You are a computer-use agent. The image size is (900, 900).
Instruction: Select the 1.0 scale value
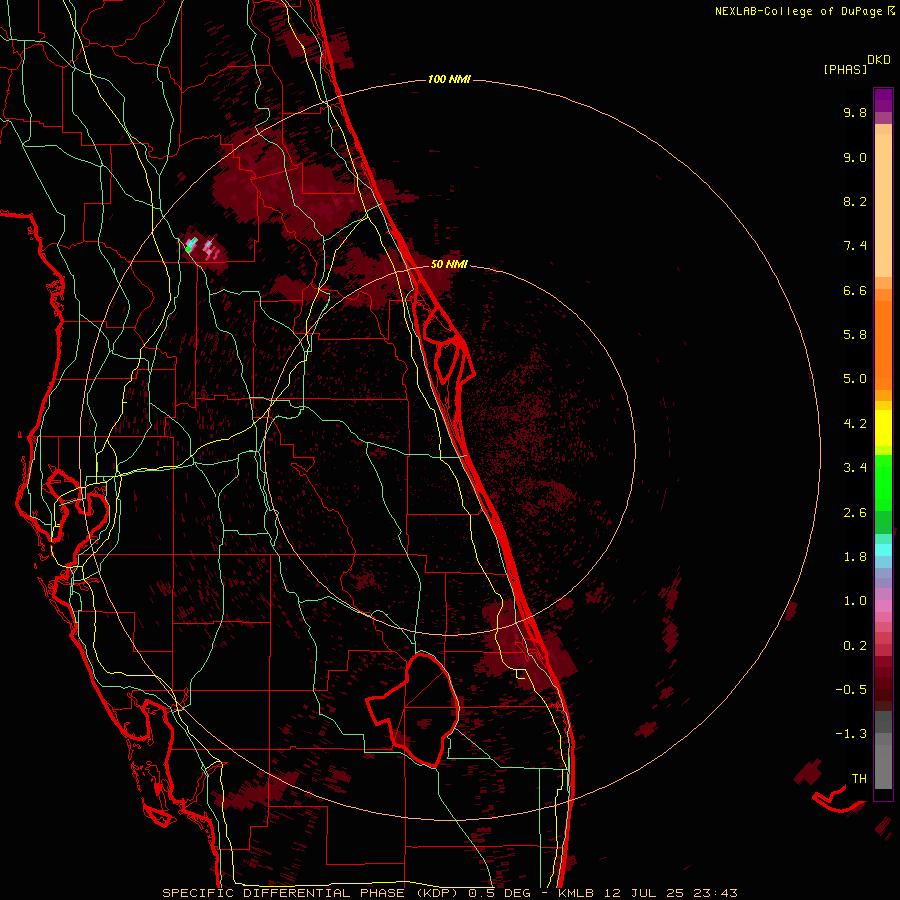[x=855, y=601]
